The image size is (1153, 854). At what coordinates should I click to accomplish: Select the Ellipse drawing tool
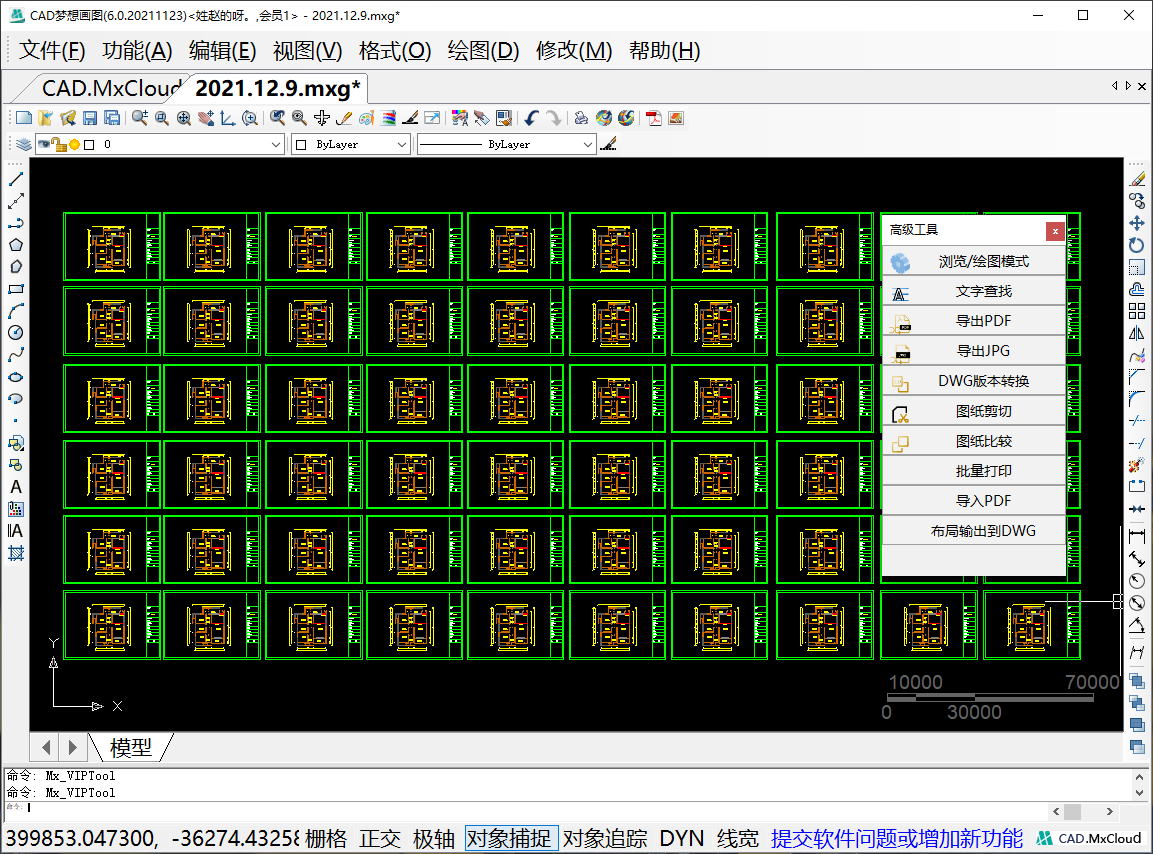click(15, 377)
